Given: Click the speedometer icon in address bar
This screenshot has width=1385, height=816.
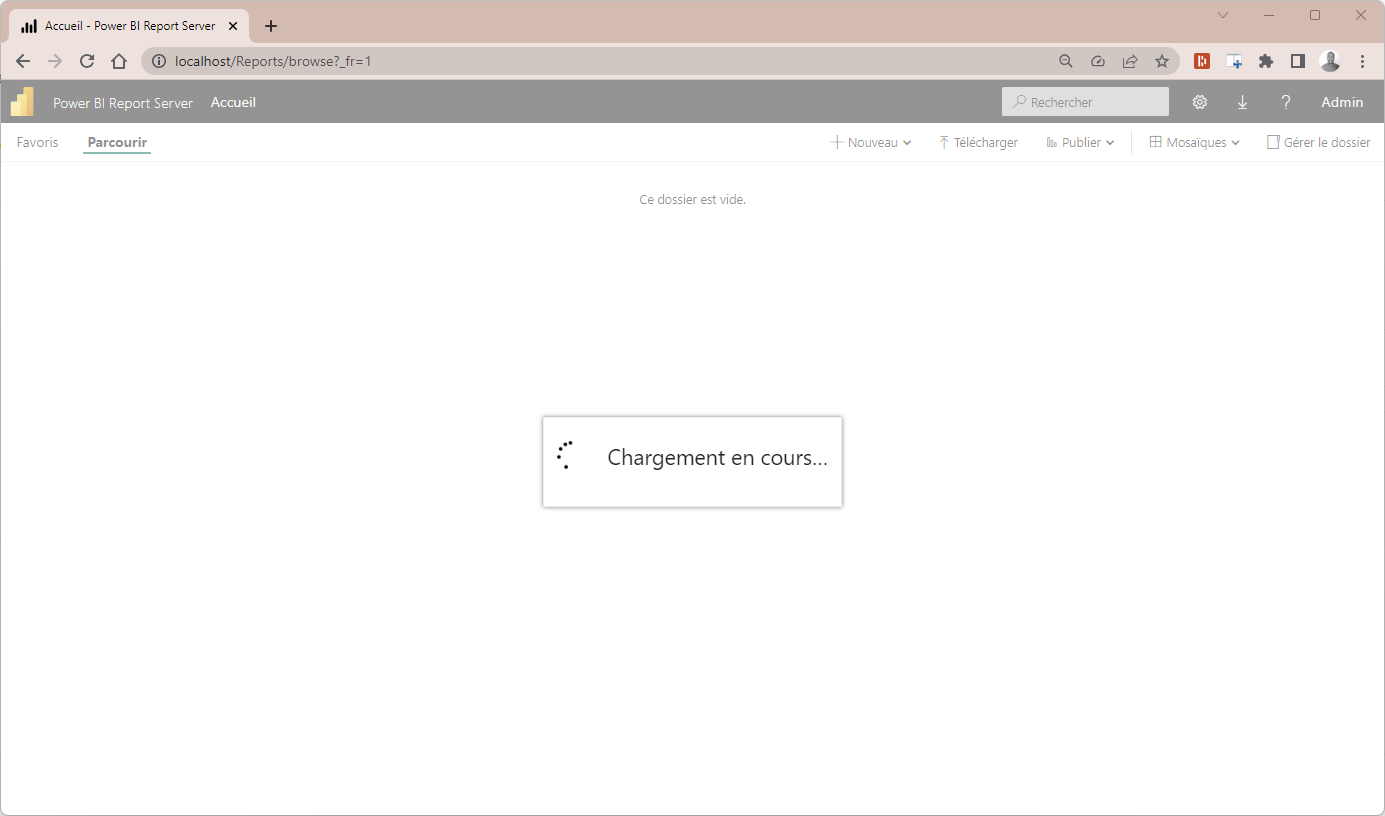Looking at the screenshot, I should [1098, 61].
